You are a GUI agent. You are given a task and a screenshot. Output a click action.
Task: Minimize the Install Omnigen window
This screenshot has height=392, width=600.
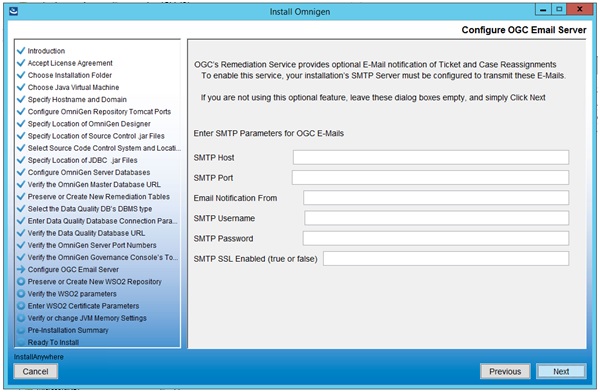[x=543, y=9]
